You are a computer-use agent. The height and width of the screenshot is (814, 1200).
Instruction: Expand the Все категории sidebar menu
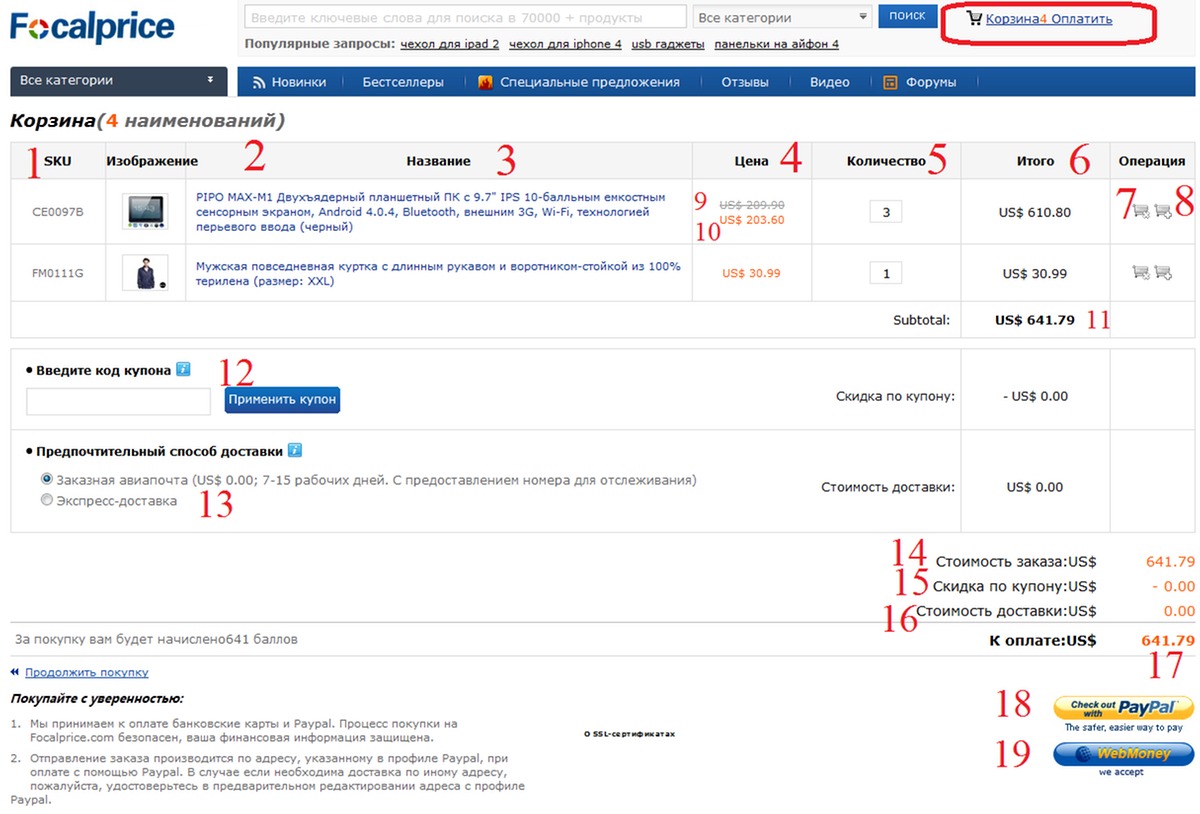click(118, 81)
